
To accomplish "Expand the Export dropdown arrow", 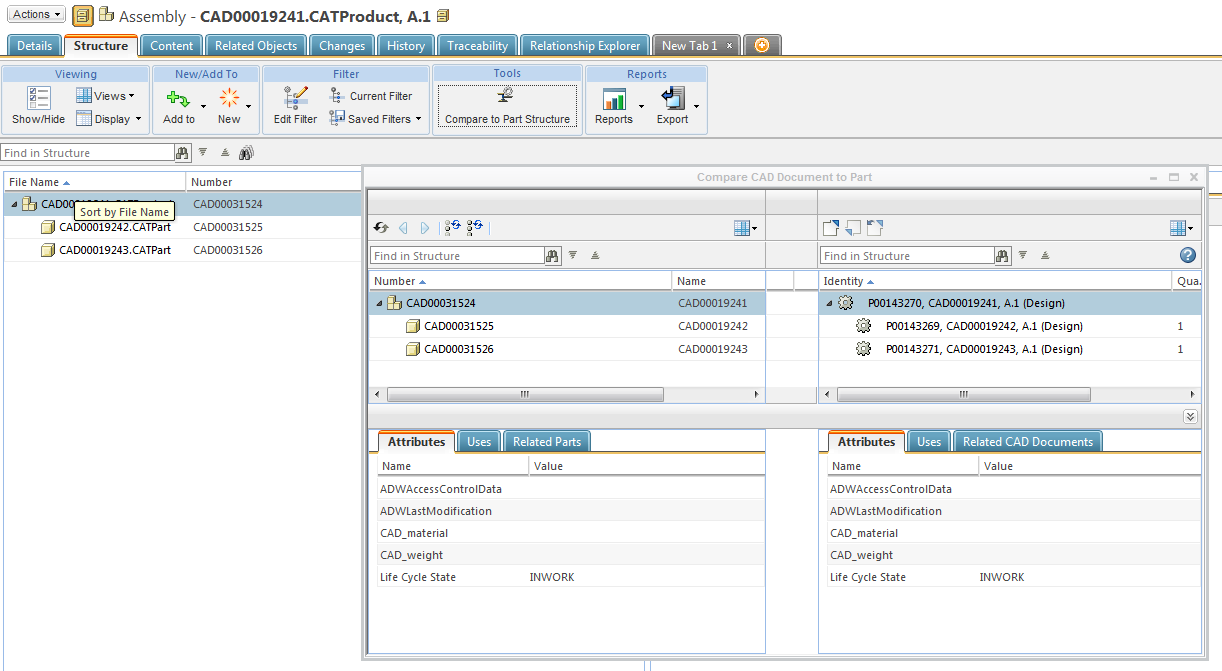I will 696,106.
